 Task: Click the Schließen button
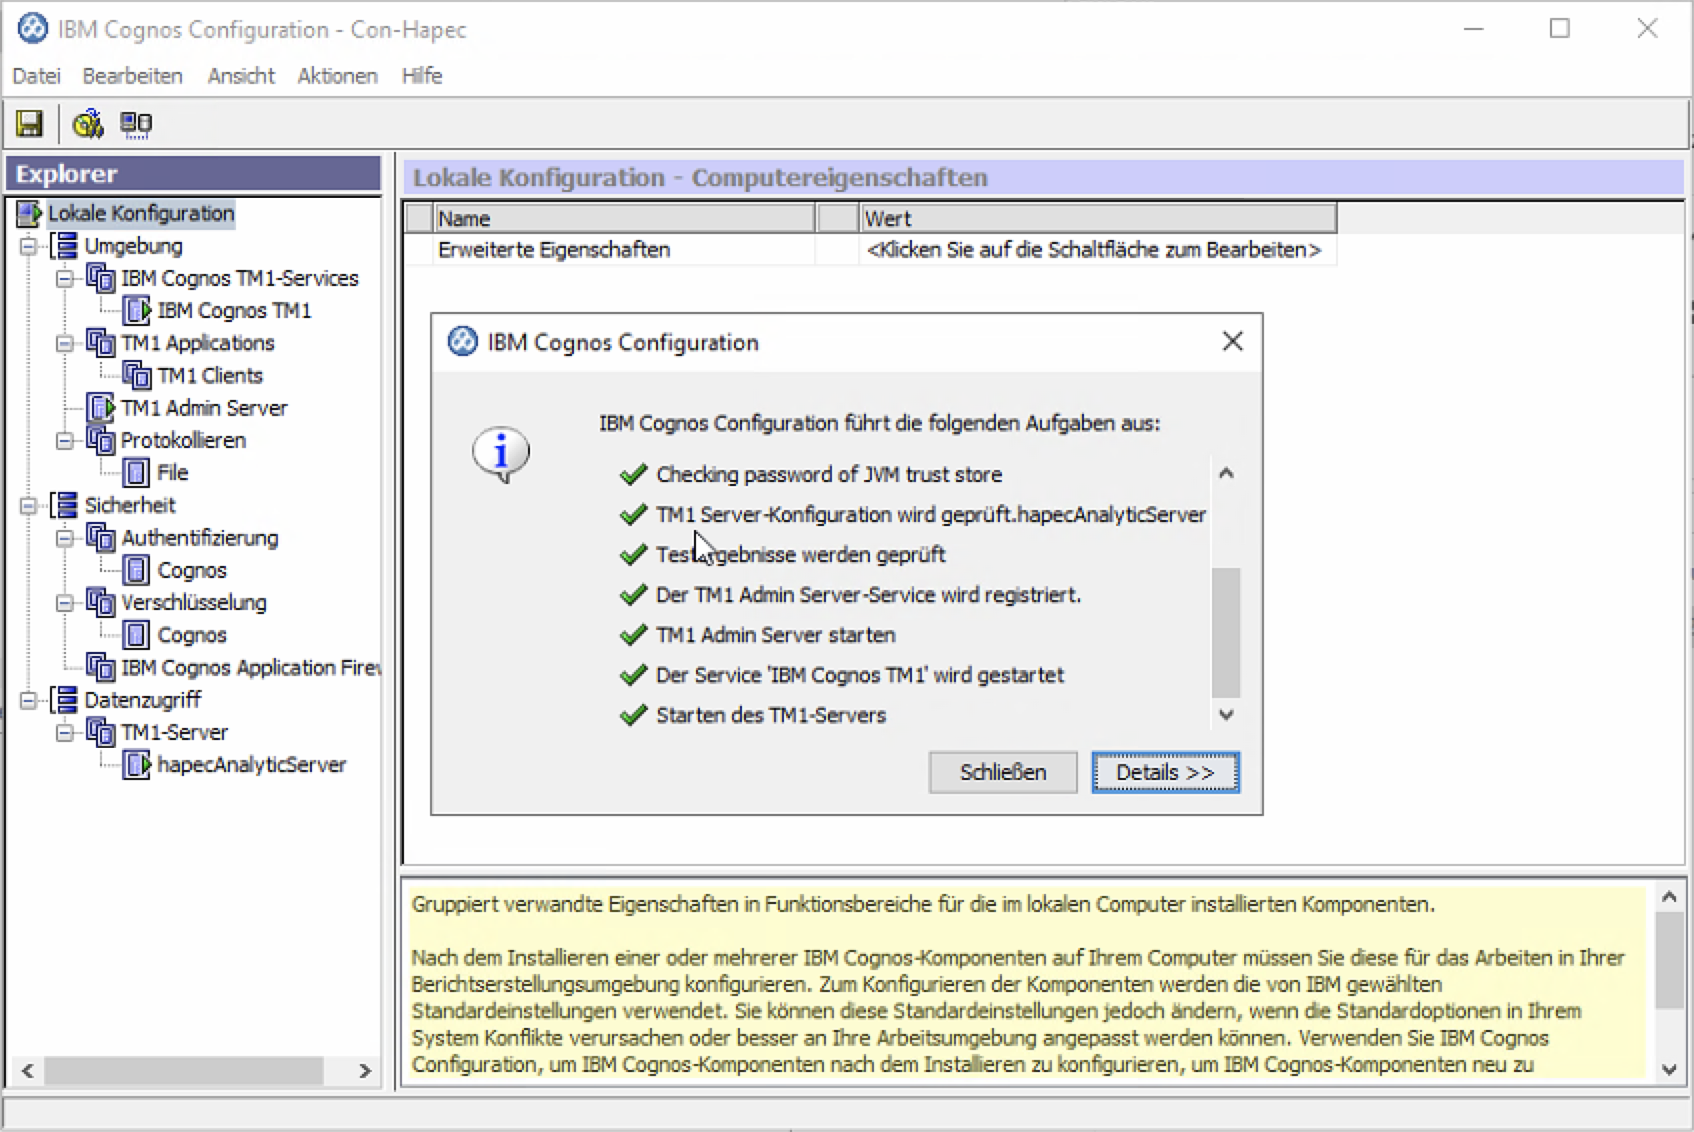[1002, 772]
